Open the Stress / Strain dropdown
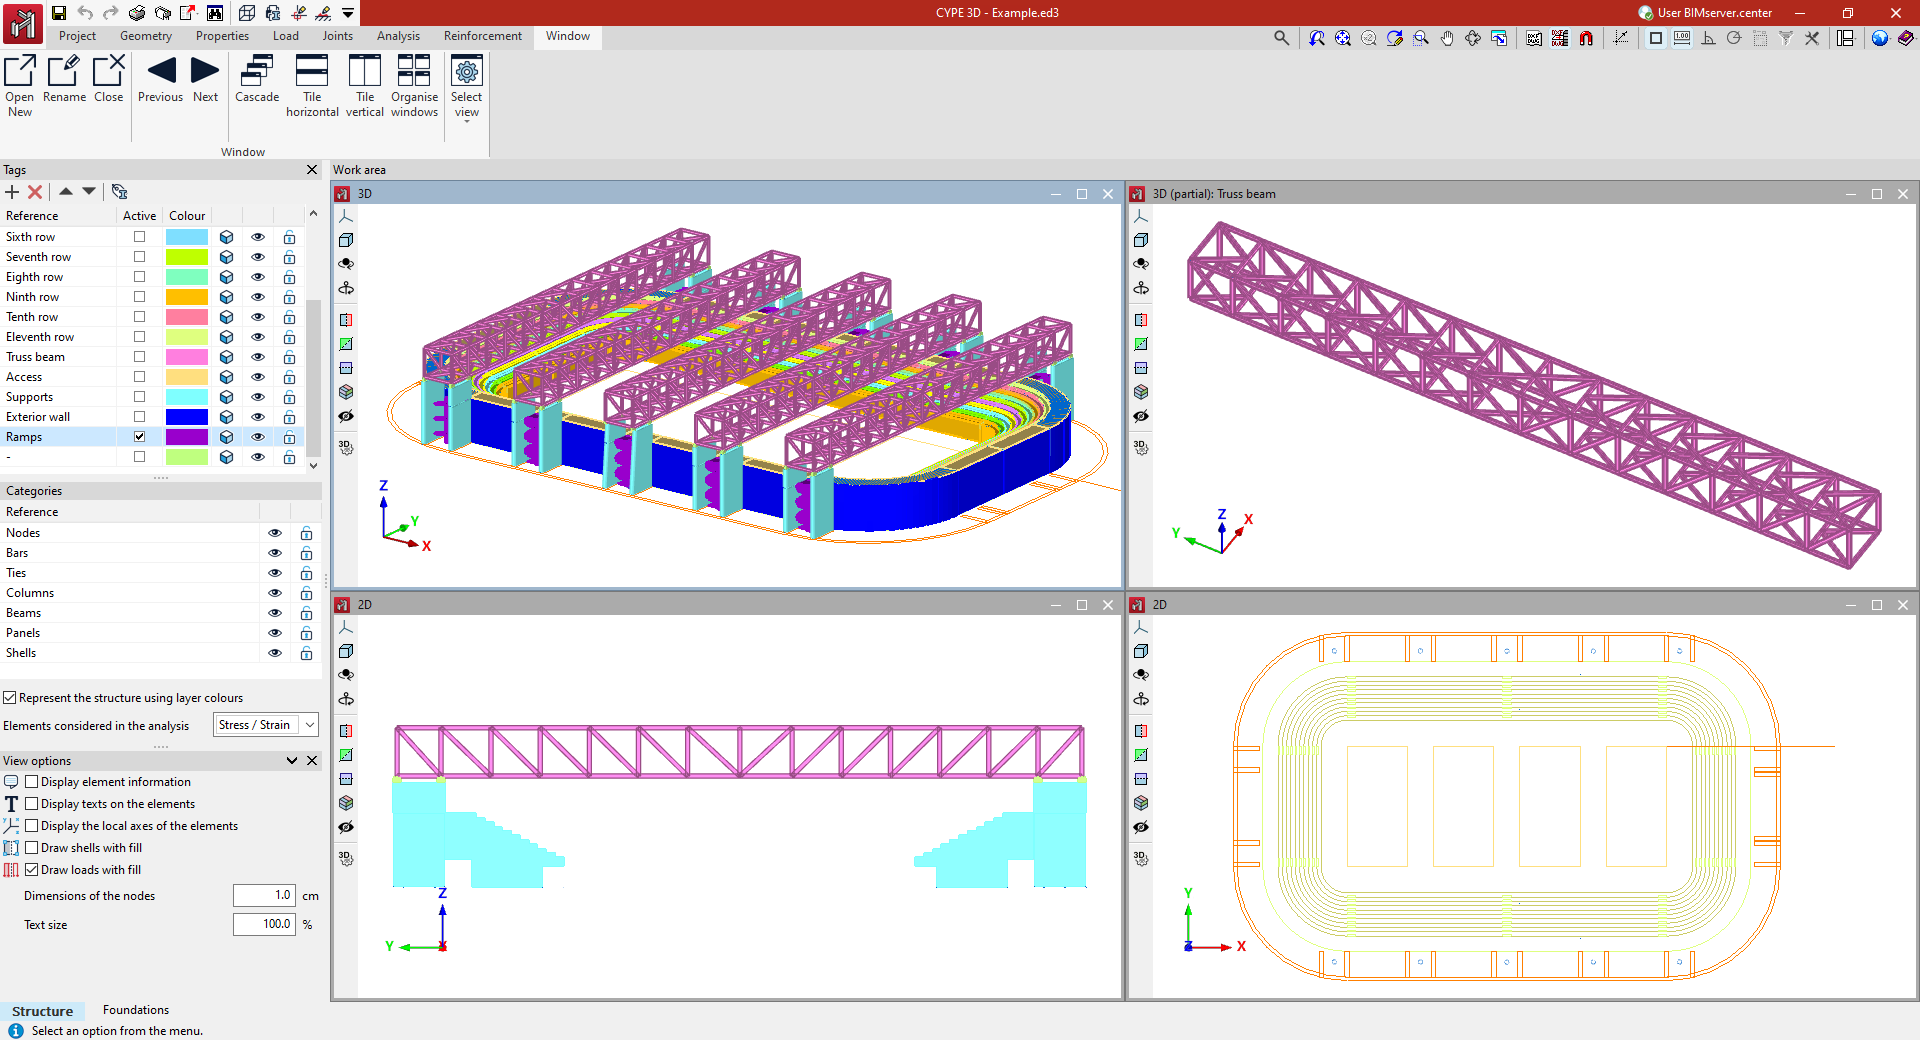This screenshot has height=1040, width=1920. pos(266,725)
